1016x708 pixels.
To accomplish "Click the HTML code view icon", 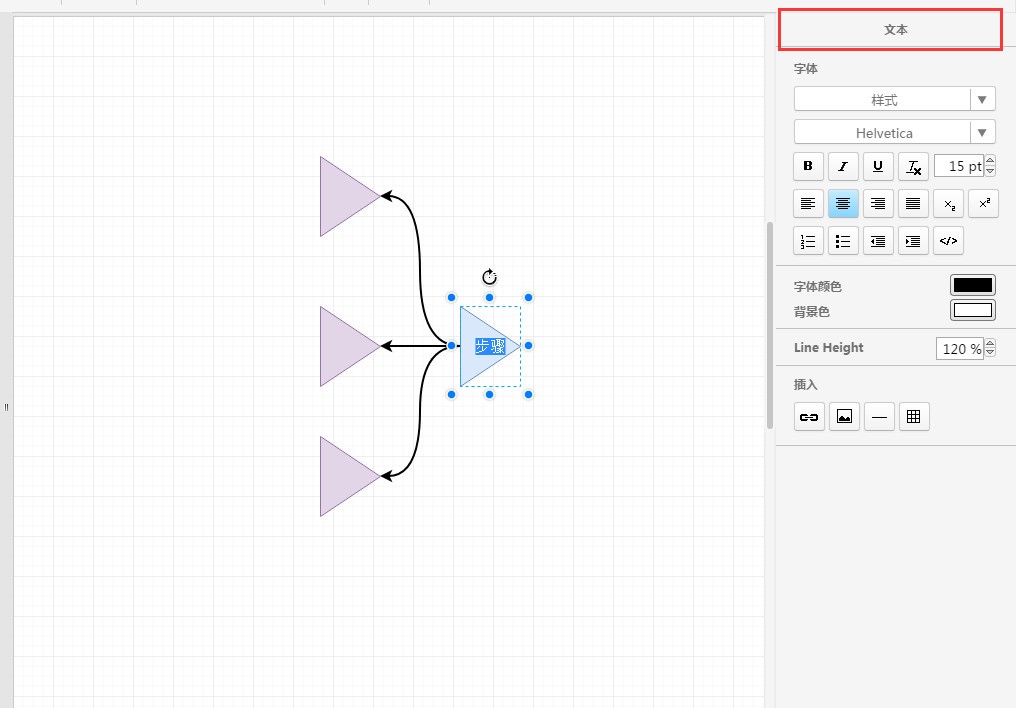I will coord(949,241).
